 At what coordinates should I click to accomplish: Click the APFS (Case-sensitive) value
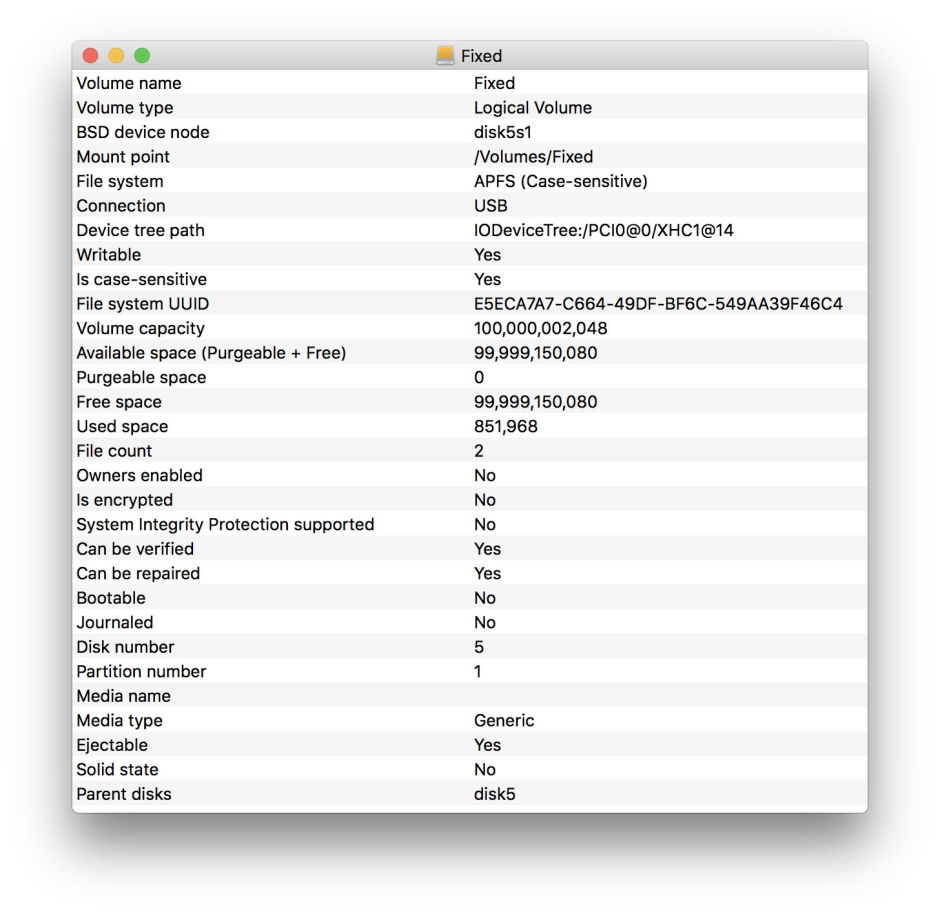click(x=560, y=181)
